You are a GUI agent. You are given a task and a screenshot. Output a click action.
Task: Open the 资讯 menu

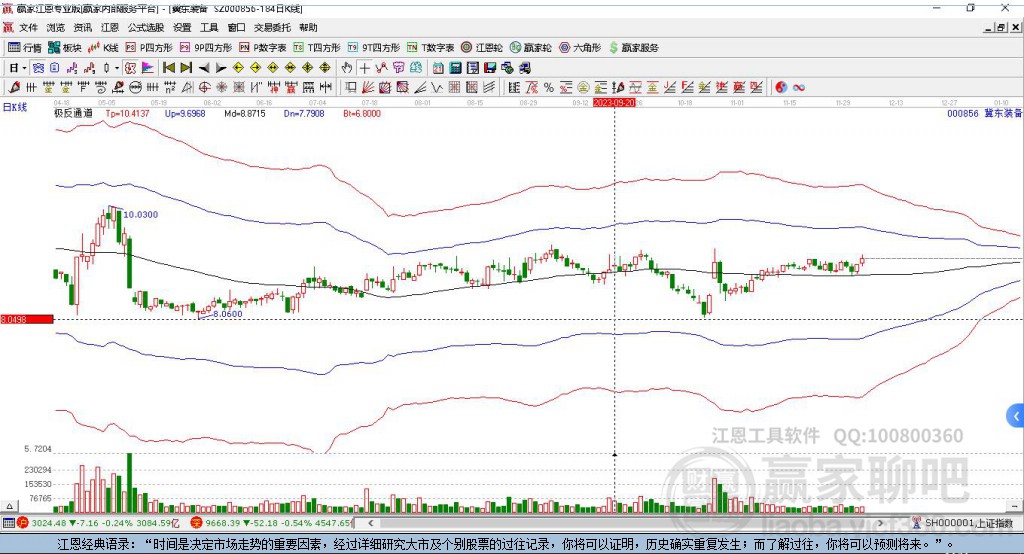coord(82,27)
